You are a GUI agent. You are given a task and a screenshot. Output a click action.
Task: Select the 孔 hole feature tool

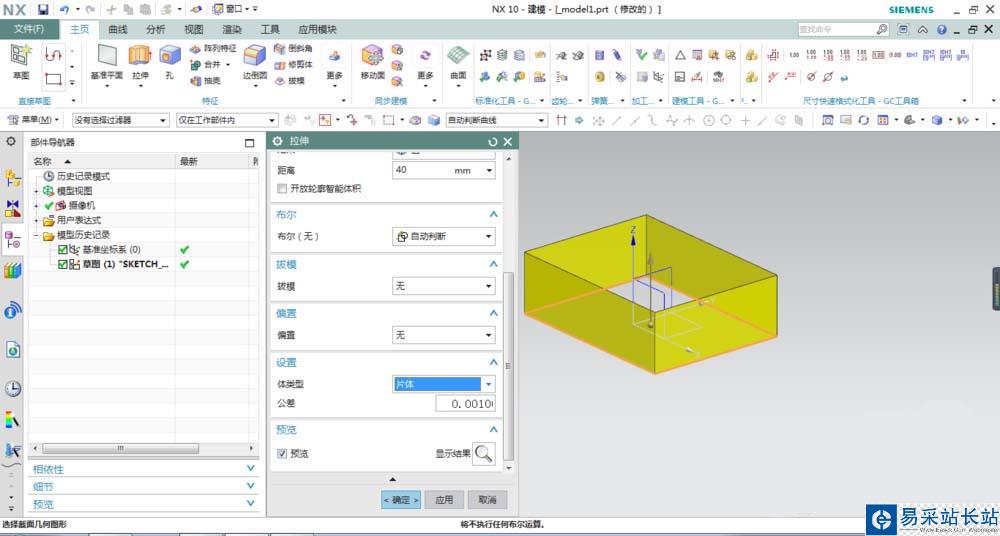169,56
